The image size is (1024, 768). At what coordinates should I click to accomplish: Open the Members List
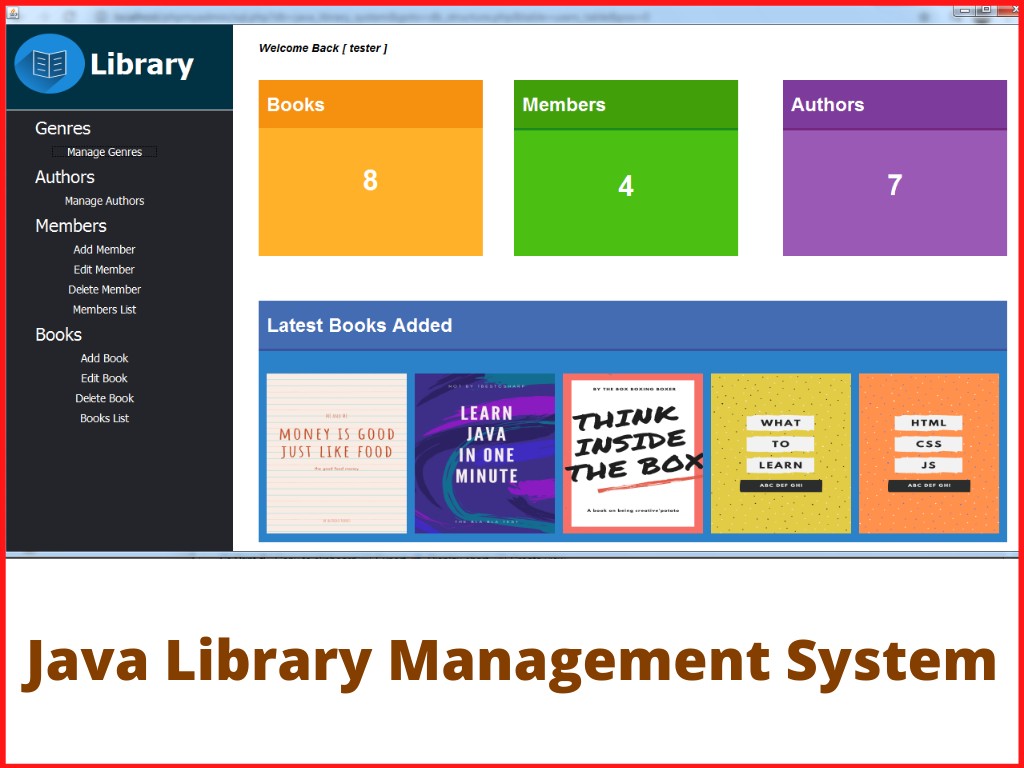104,309
